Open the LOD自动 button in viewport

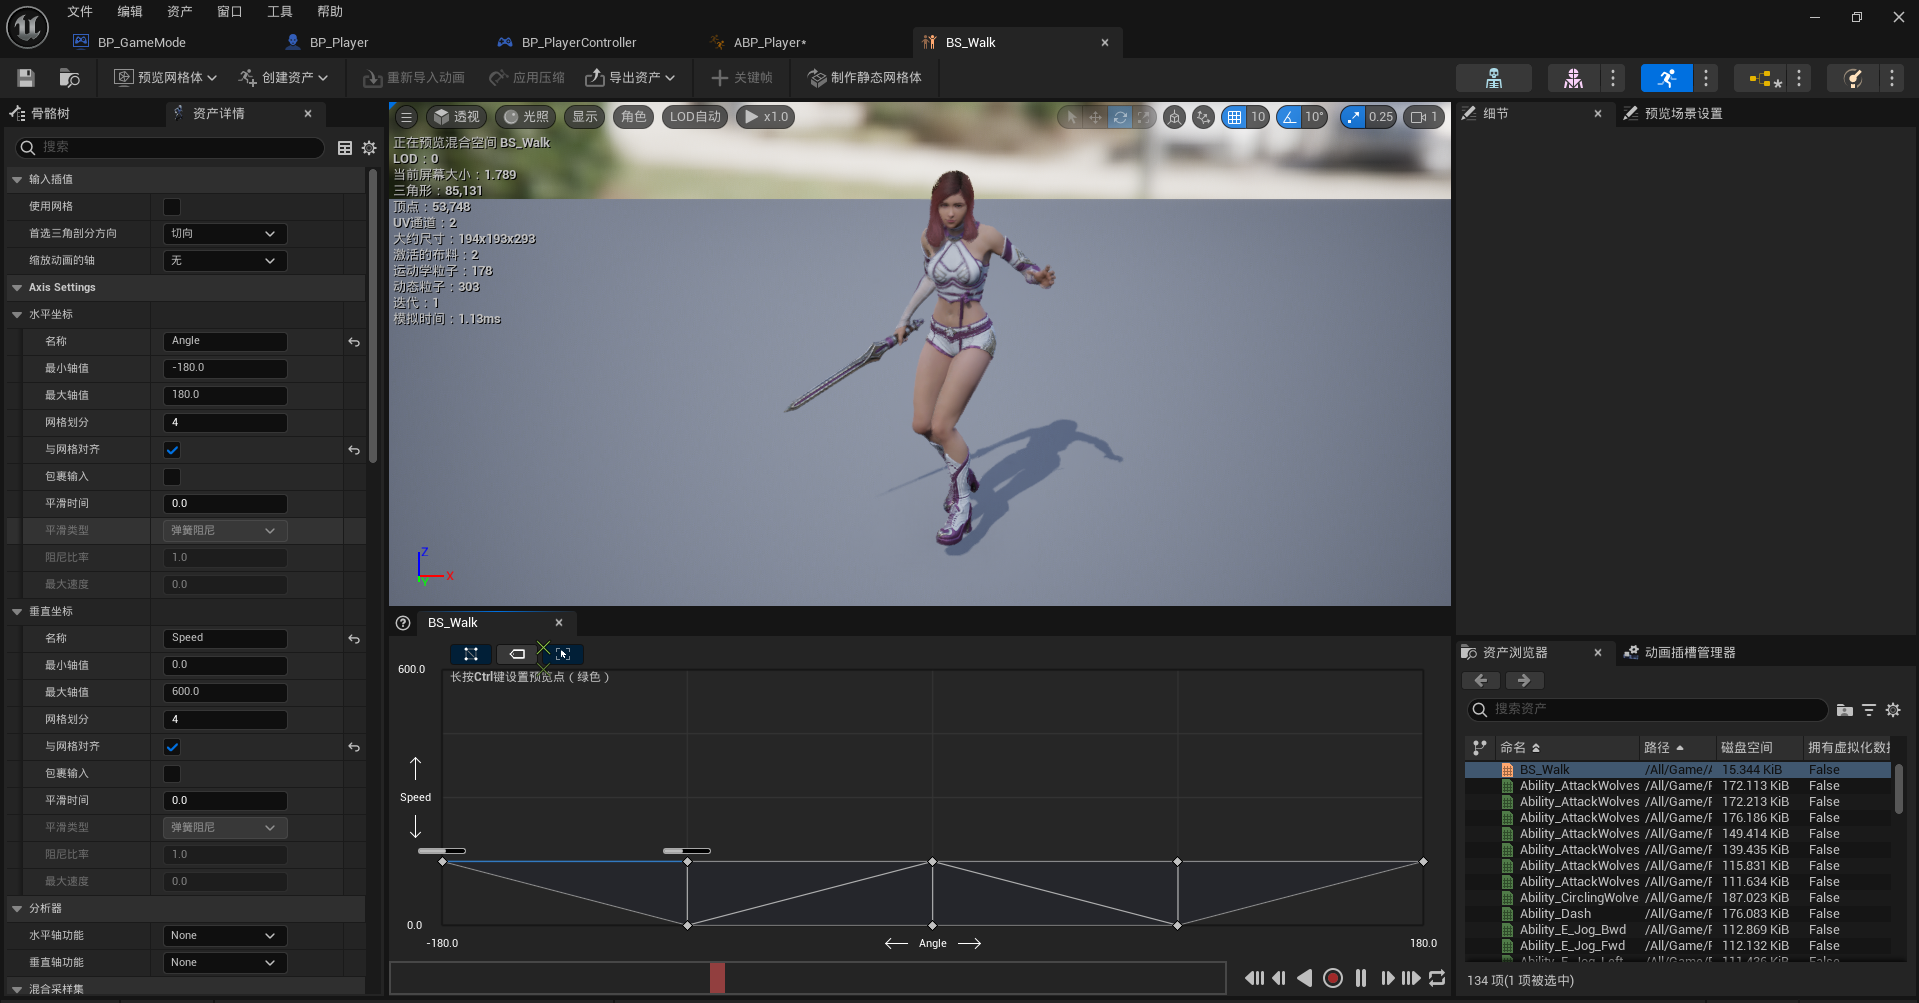[x=695, y=117]
